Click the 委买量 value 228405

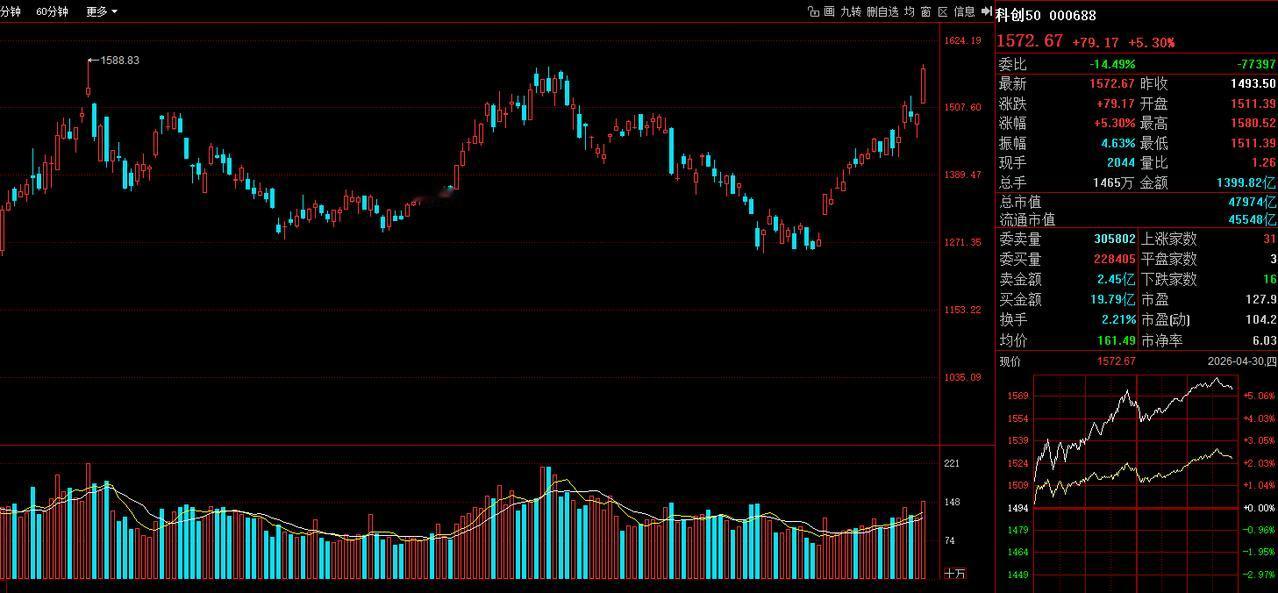click(1115, 260)
